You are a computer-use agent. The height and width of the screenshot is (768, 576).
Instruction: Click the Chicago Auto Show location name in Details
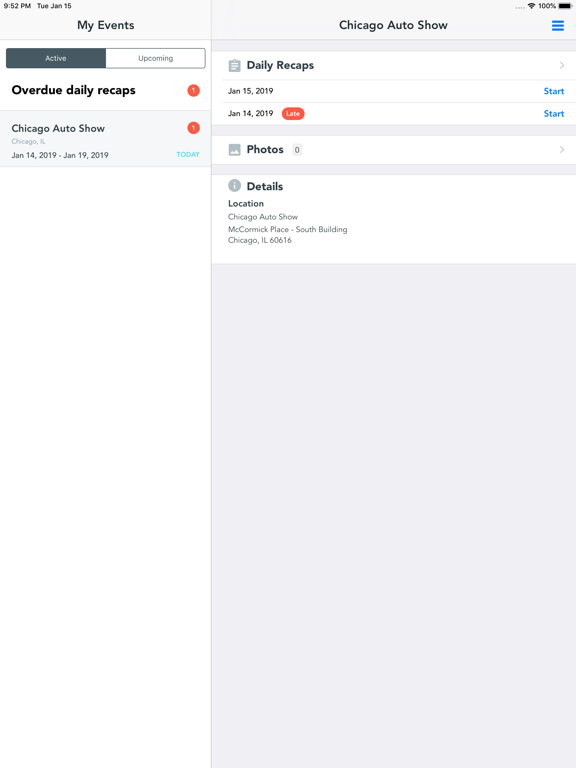[x=263, y=217]
